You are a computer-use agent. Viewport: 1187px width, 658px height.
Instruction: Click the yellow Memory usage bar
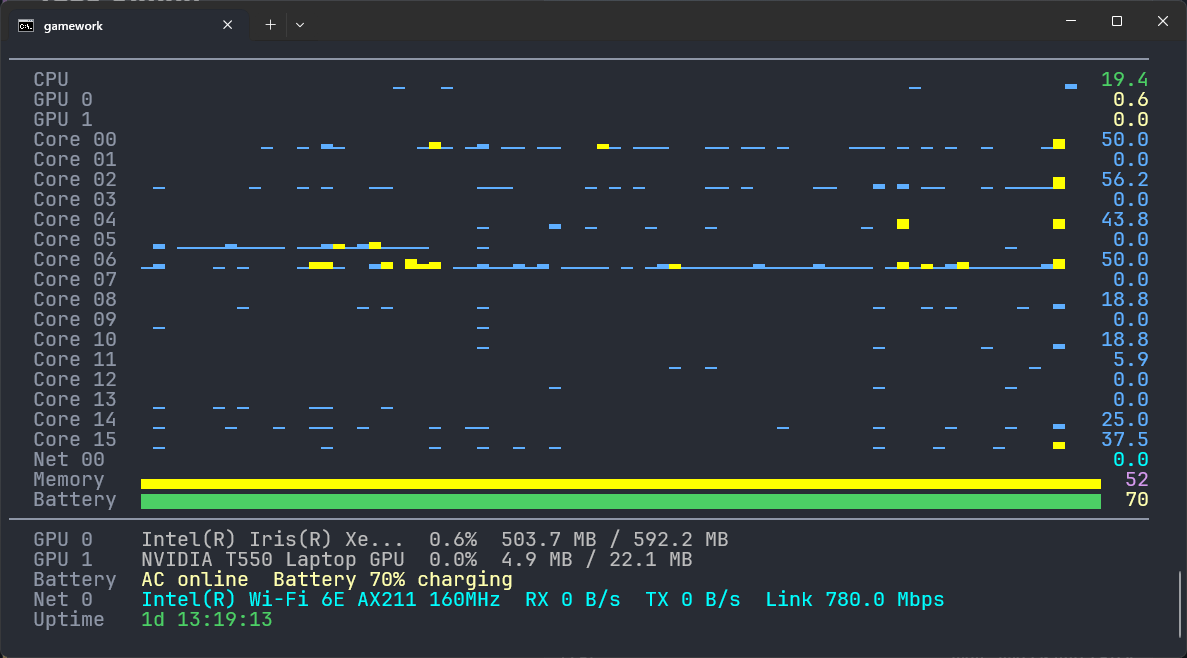pos(621,484)
